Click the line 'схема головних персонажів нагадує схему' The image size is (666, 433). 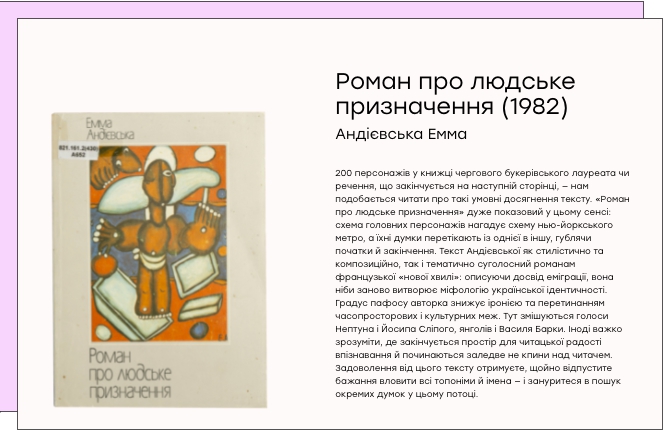[x=474, y=225]
